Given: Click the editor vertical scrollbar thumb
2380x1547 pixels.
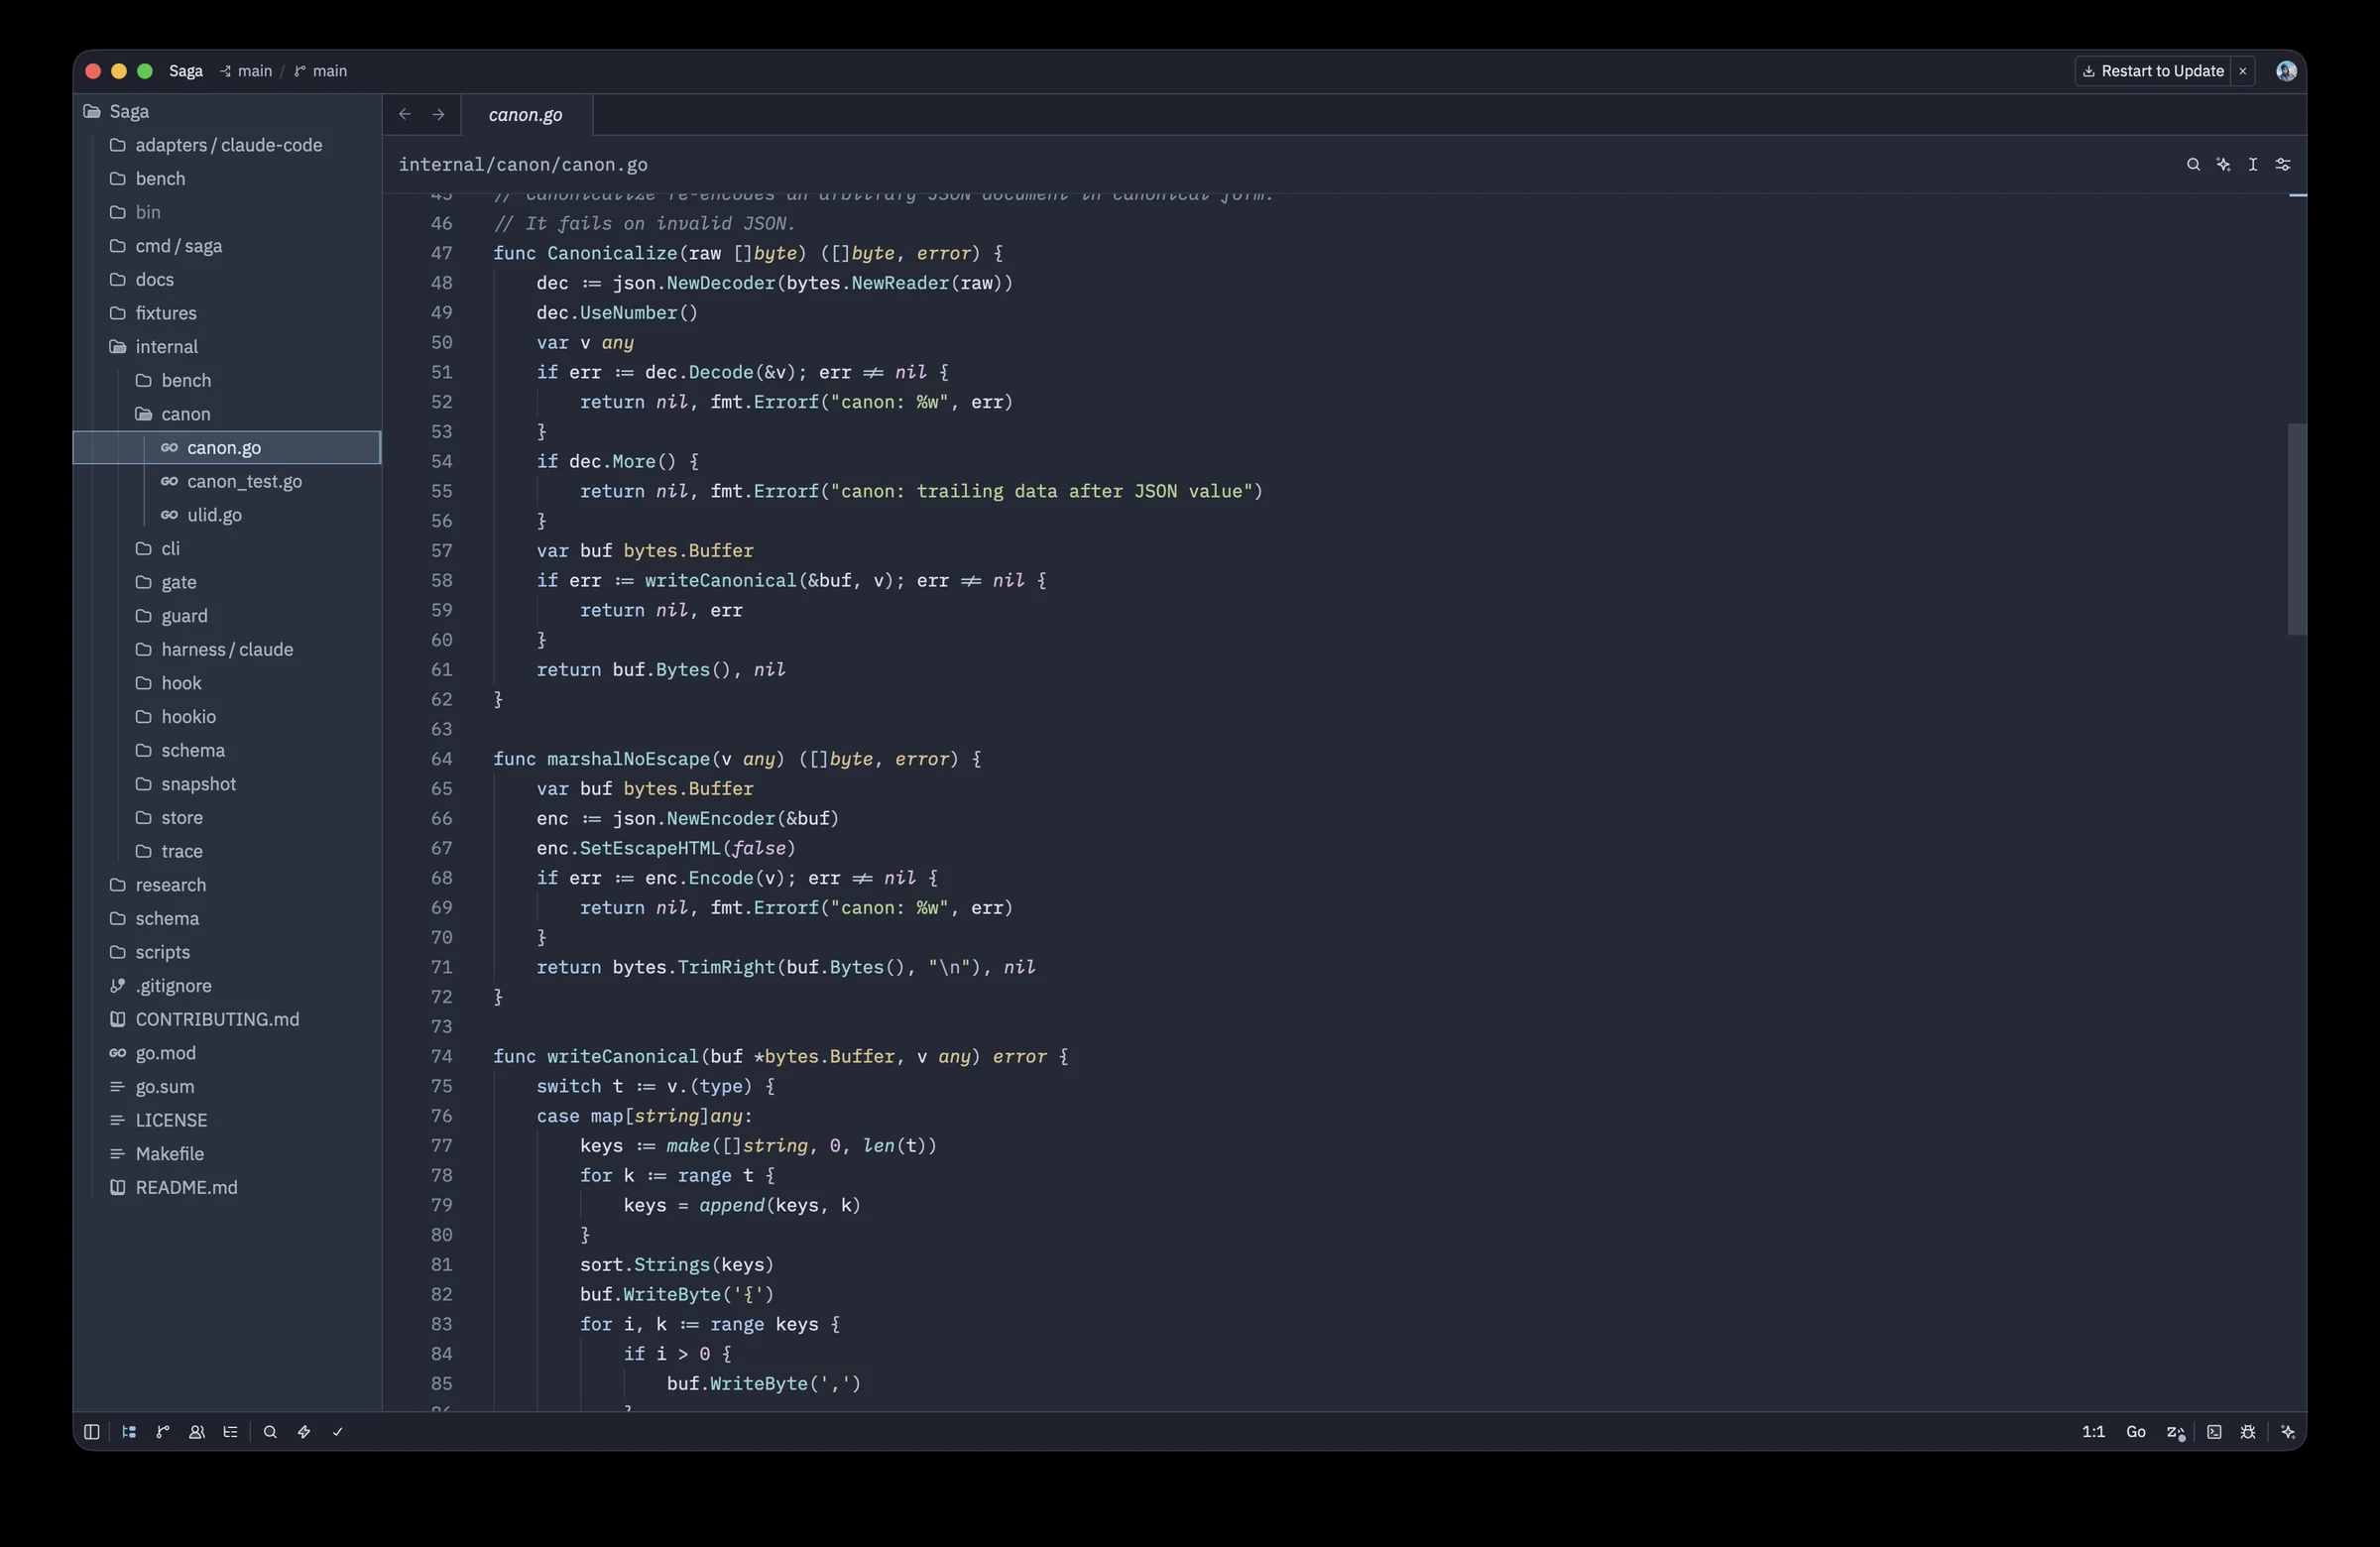Looking at the screenshot, I should point(2297,529).
